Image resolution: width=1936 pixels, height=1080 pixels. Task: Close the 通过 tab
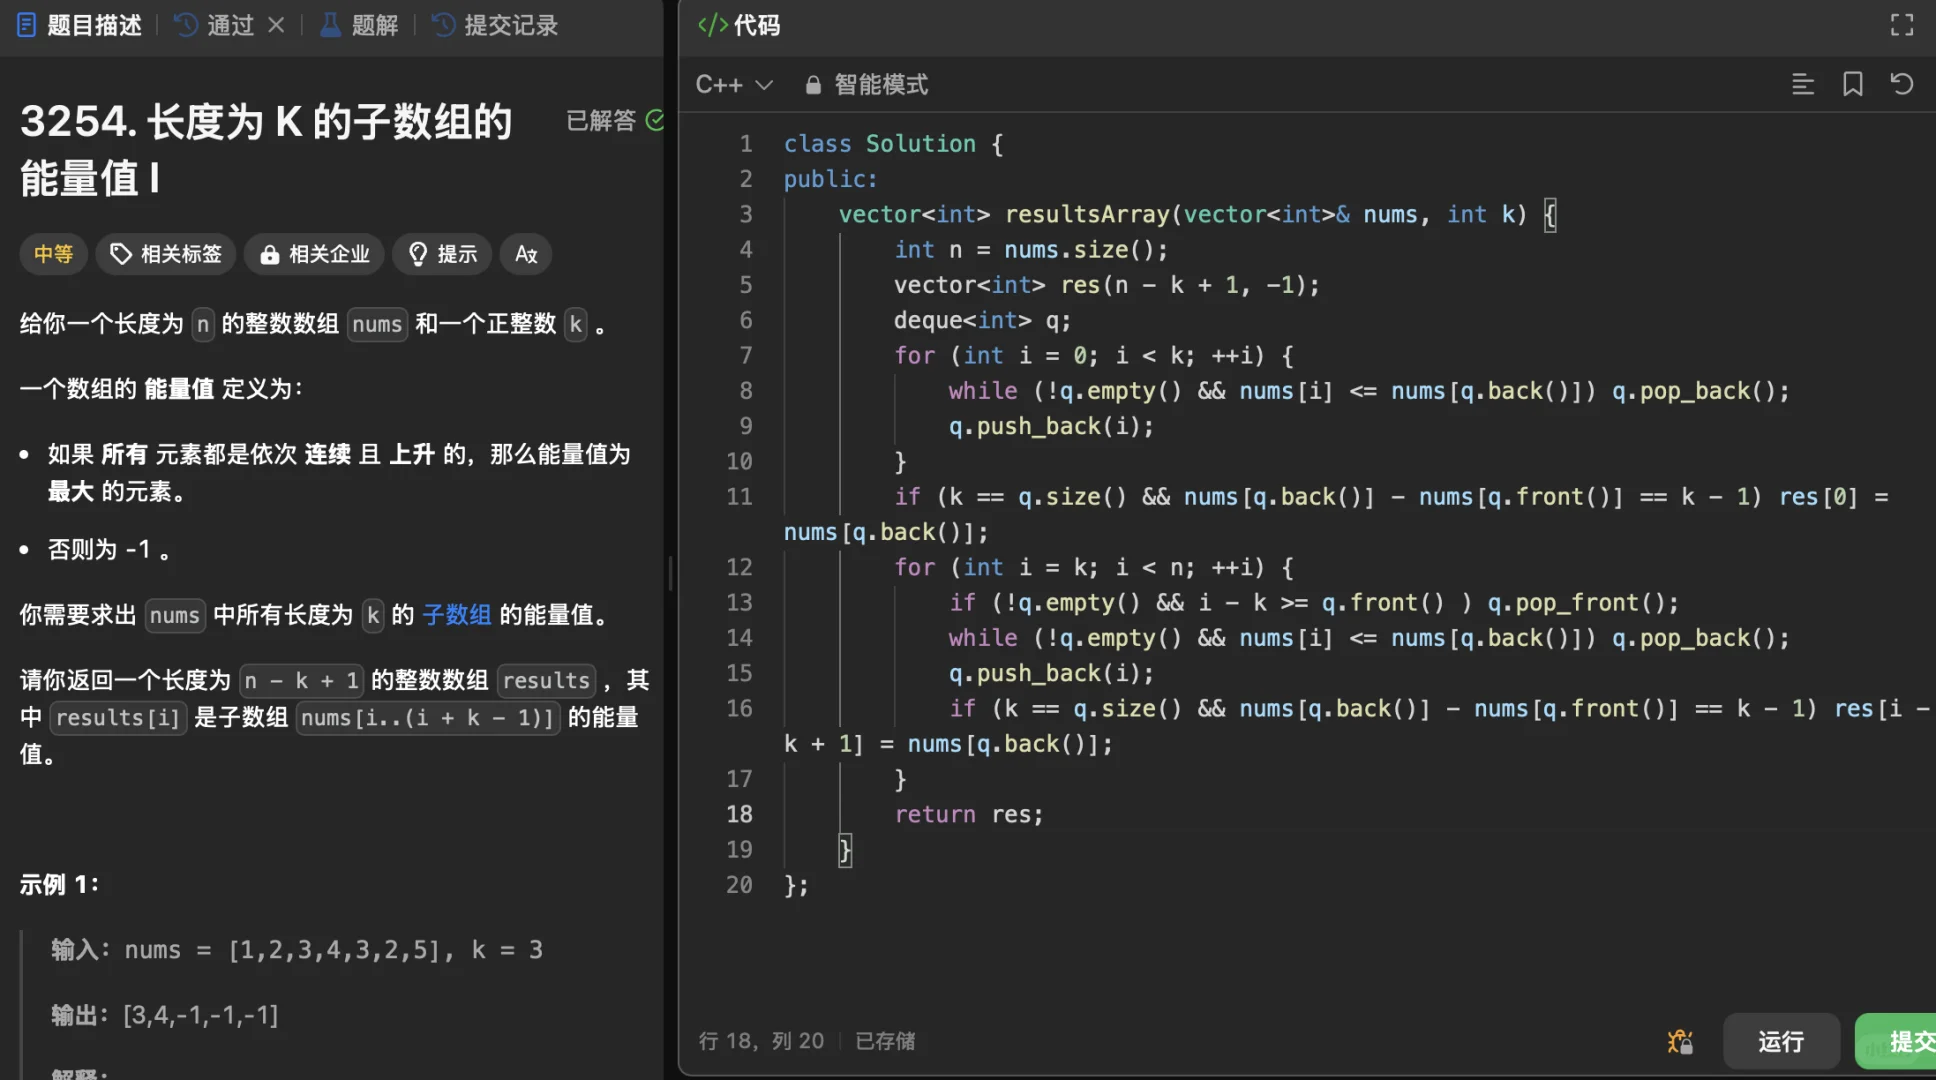tap(276, 25)
